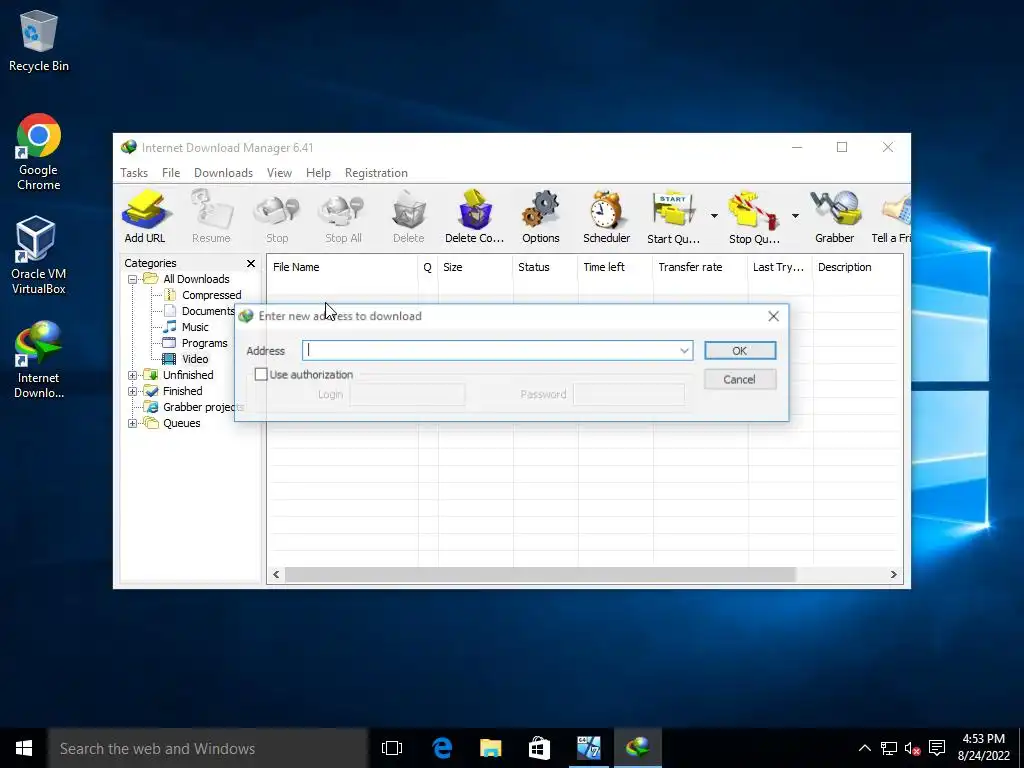Click the Stop All toolbar icon
This screenshot has width=1024, height=768.
[343, 217]
